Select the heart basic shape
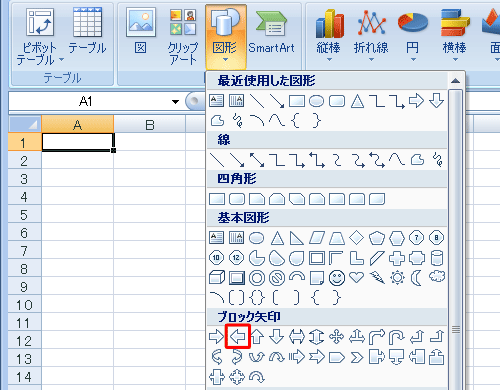Screen dimensions: 500x390 (x=357, y=277)
